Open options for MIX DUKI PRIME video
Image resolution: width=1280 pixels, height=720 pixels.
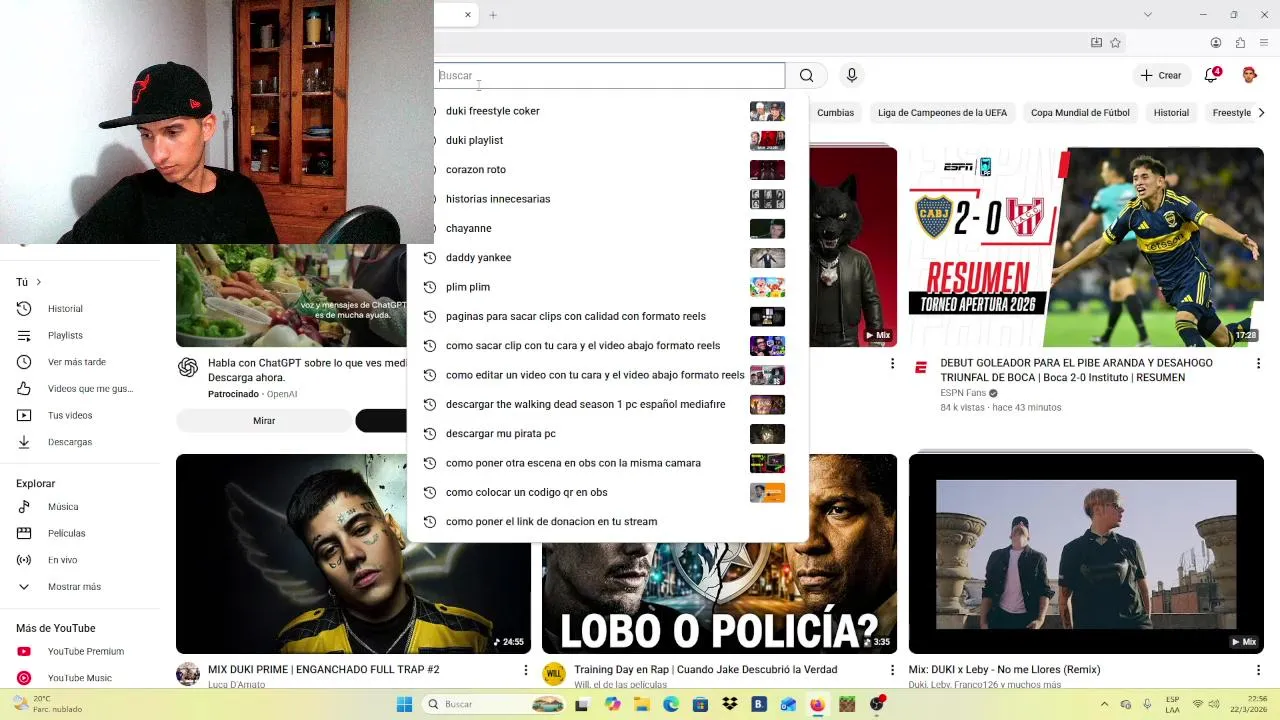tap(525, 670)
